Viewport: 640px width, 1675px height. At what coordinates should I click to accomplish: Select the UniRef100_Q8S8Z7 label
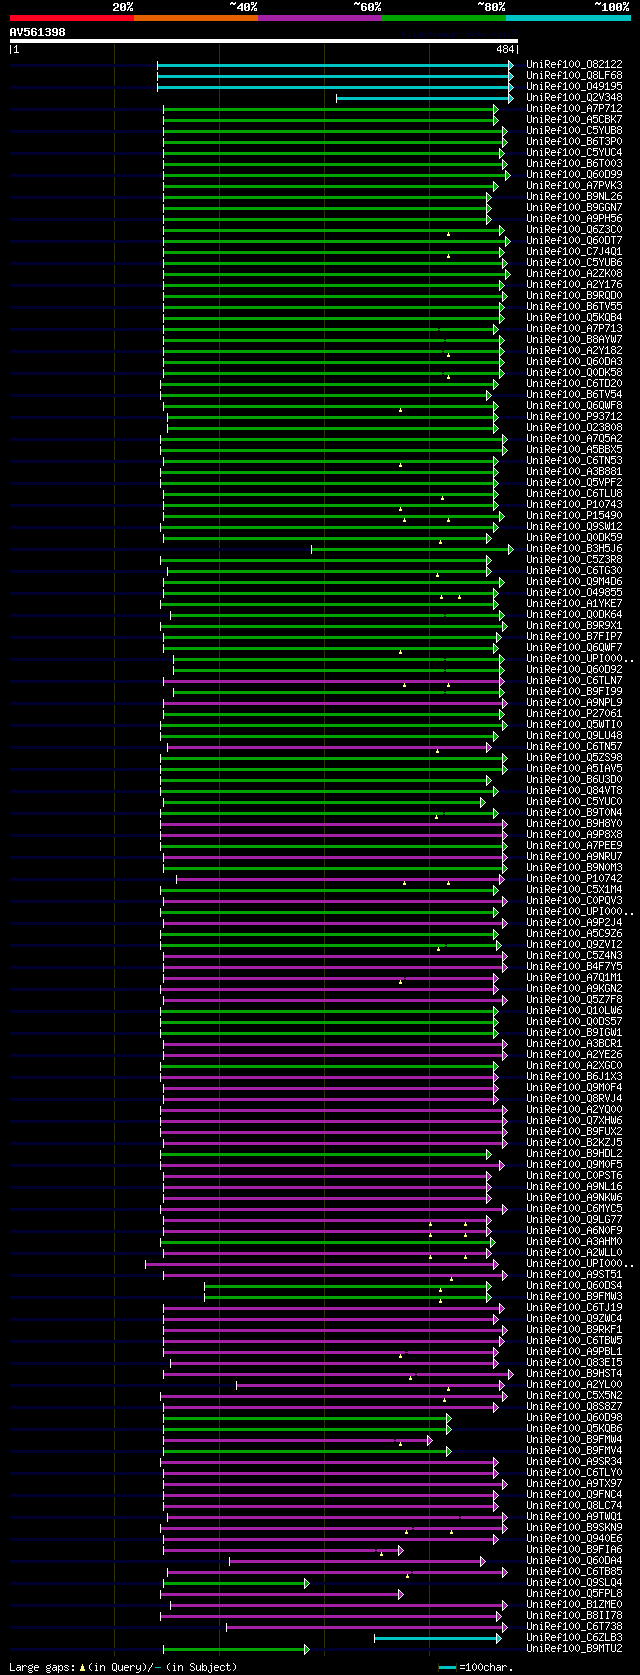pyautogui.click(x=574, y=1406)
